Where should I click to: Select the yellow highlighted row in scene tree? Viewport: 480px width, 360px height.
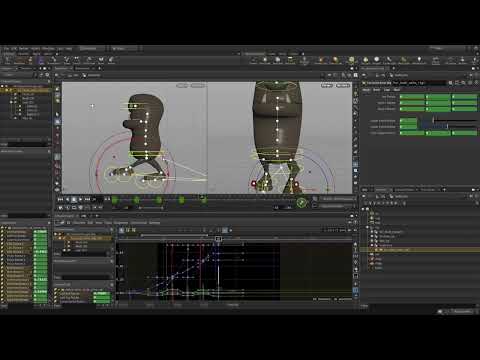26,90
